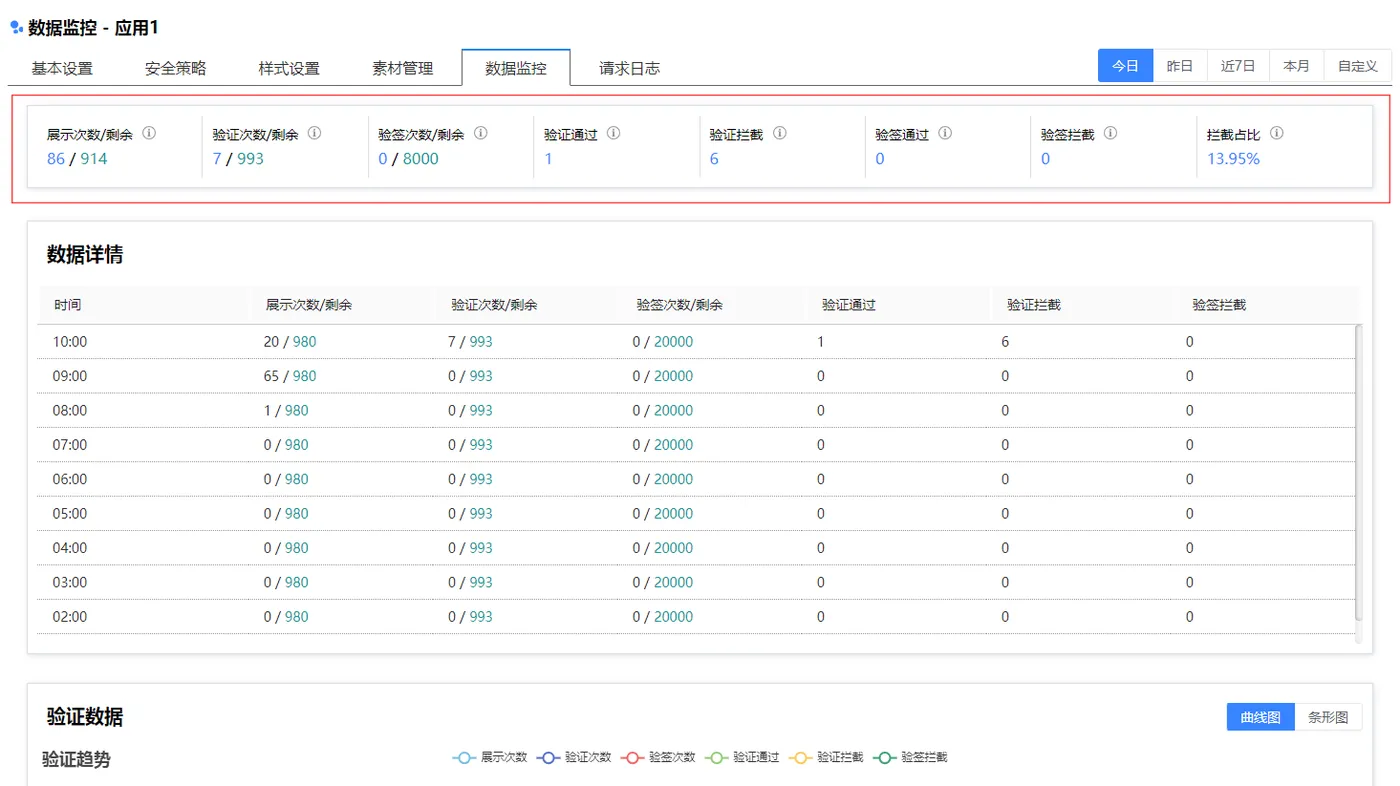Open info icon beside 验签次数/剩余 summary
The width and height of the screenshot is (1400, 786).
[x=480, y=133]
